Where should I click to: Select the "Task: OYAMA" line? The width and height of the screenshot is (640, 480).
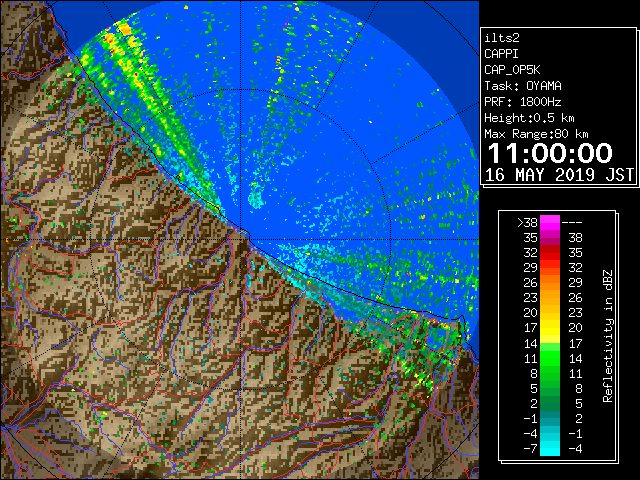pos(523,86)
